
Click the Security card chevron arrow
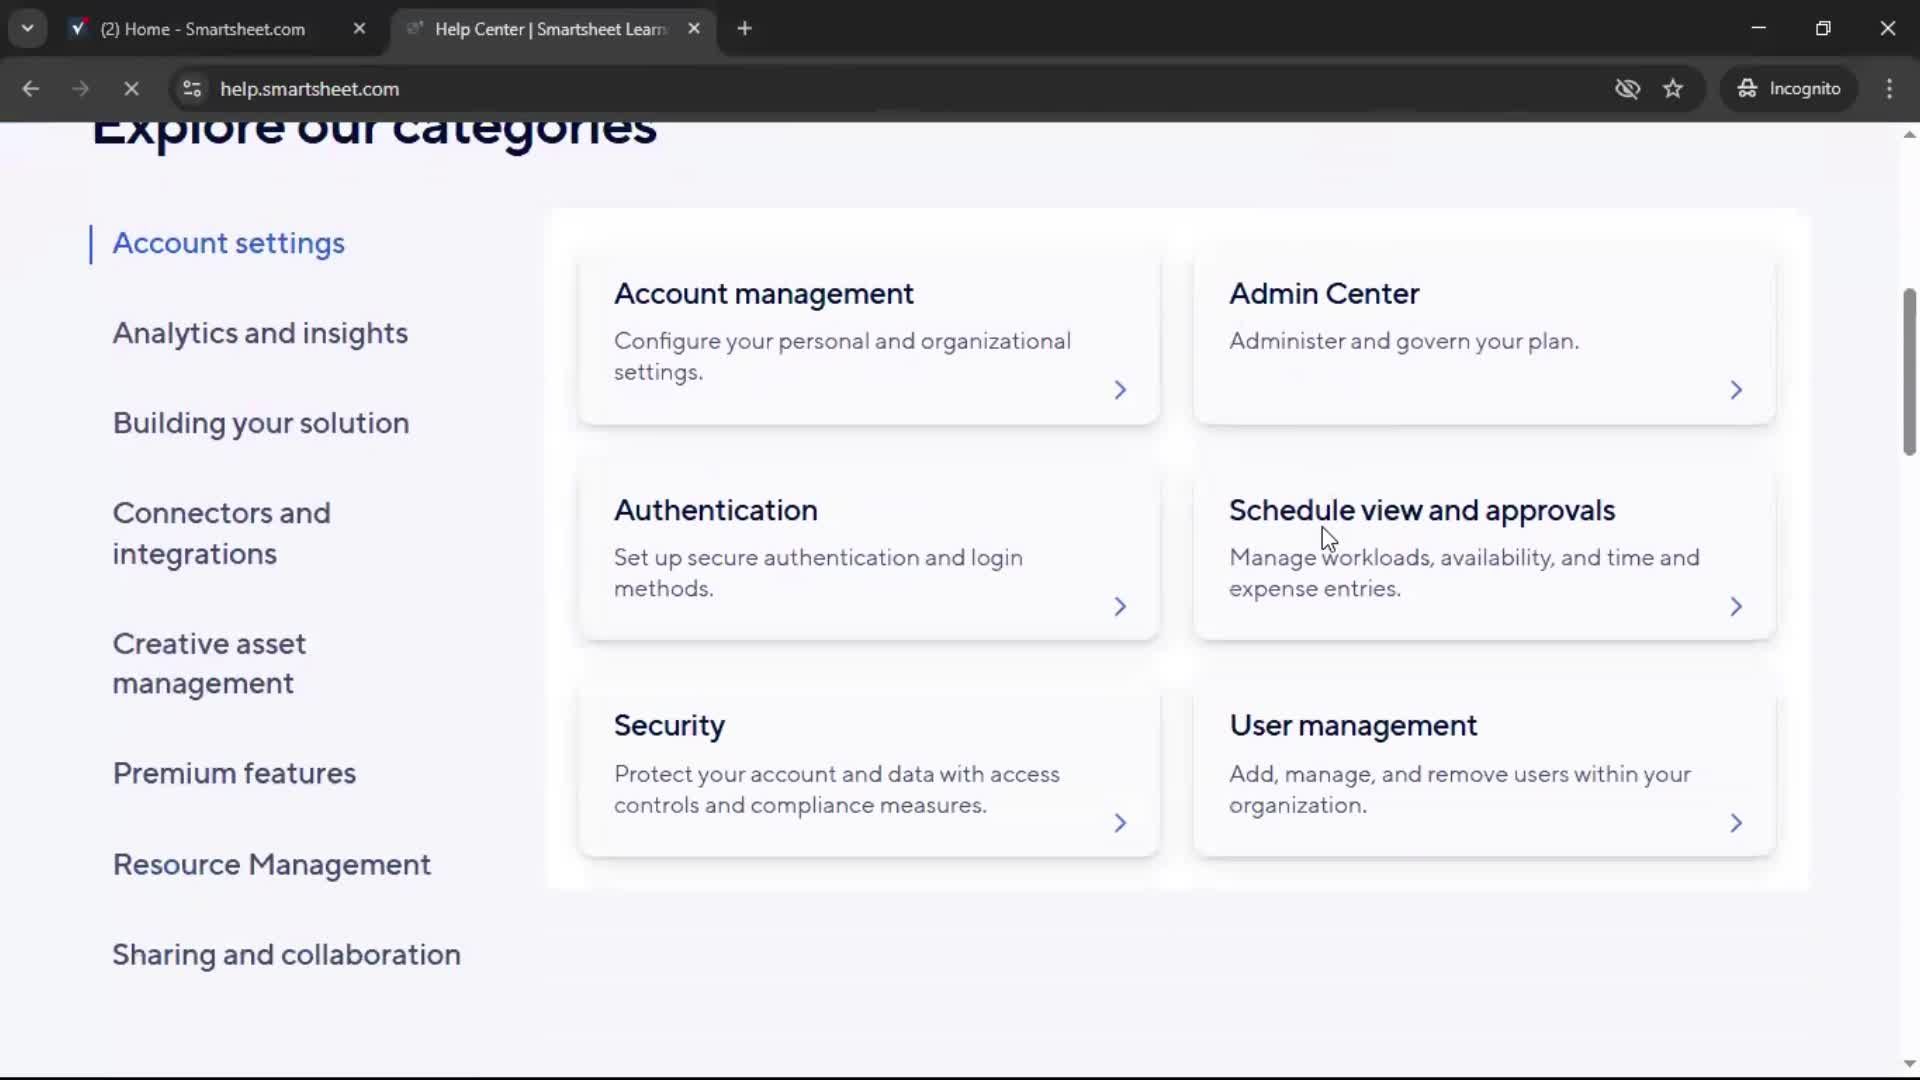point(1120,823)
